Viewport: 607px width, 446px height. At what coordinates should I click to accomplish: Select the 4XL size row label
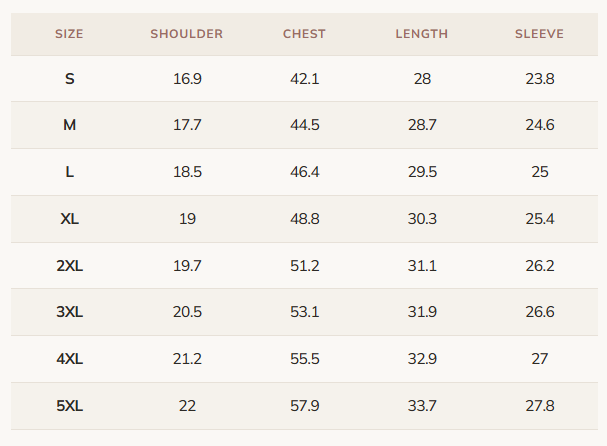[x=70, y=359]
